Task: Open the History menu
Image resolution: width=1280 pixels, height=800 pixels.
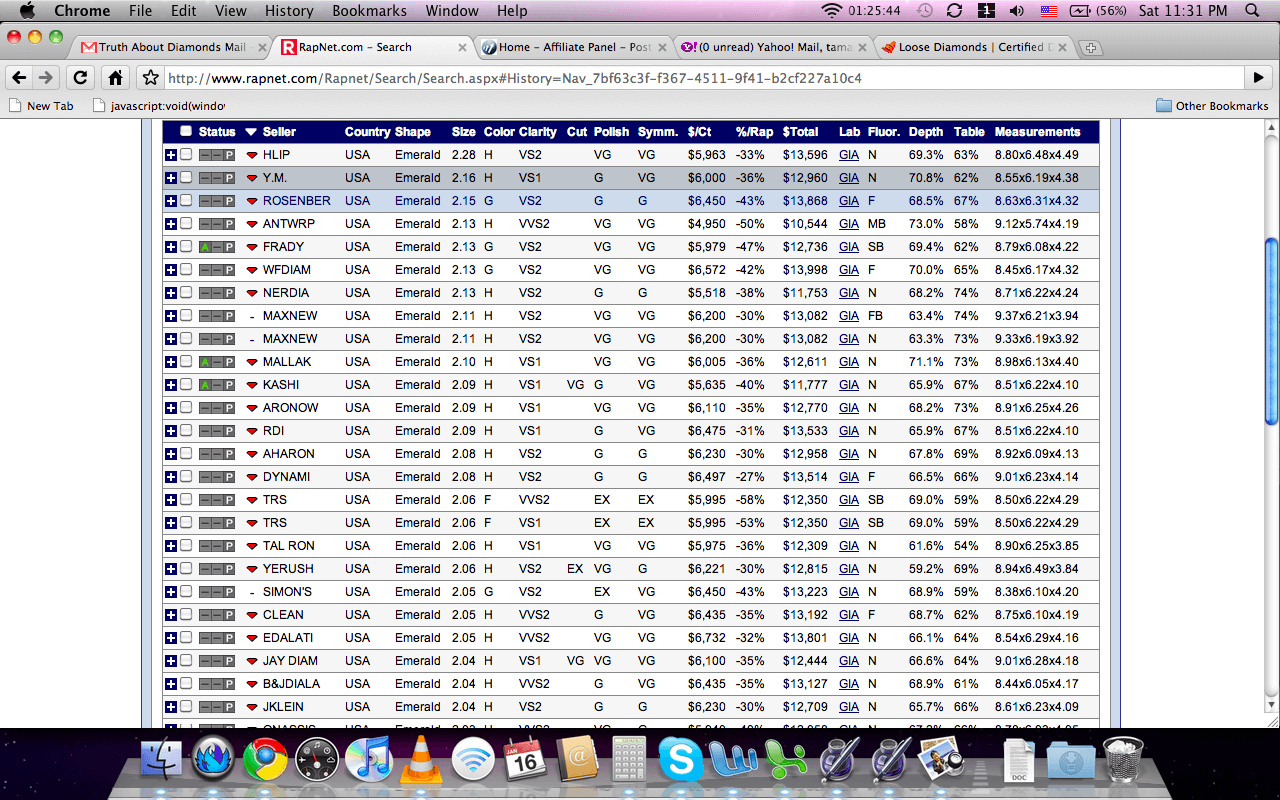Action: point(289,11)
